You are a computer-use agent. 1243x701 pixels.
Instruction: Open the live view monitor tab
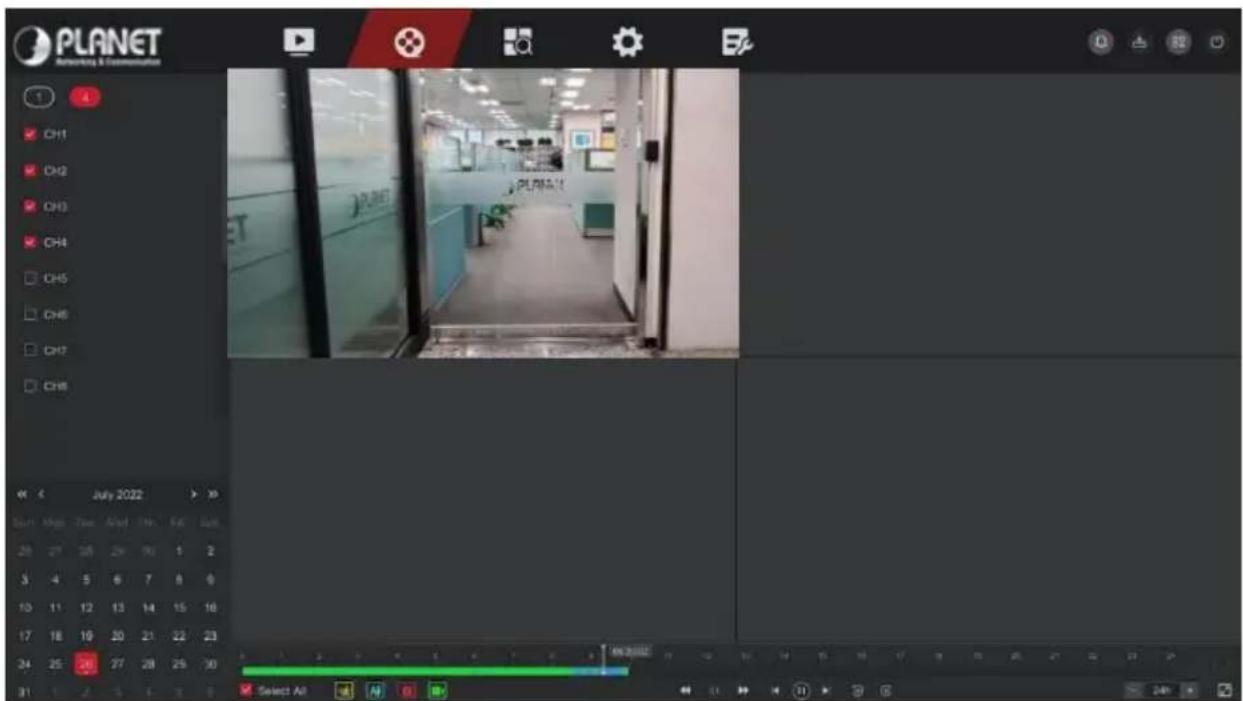click(300, 39)
